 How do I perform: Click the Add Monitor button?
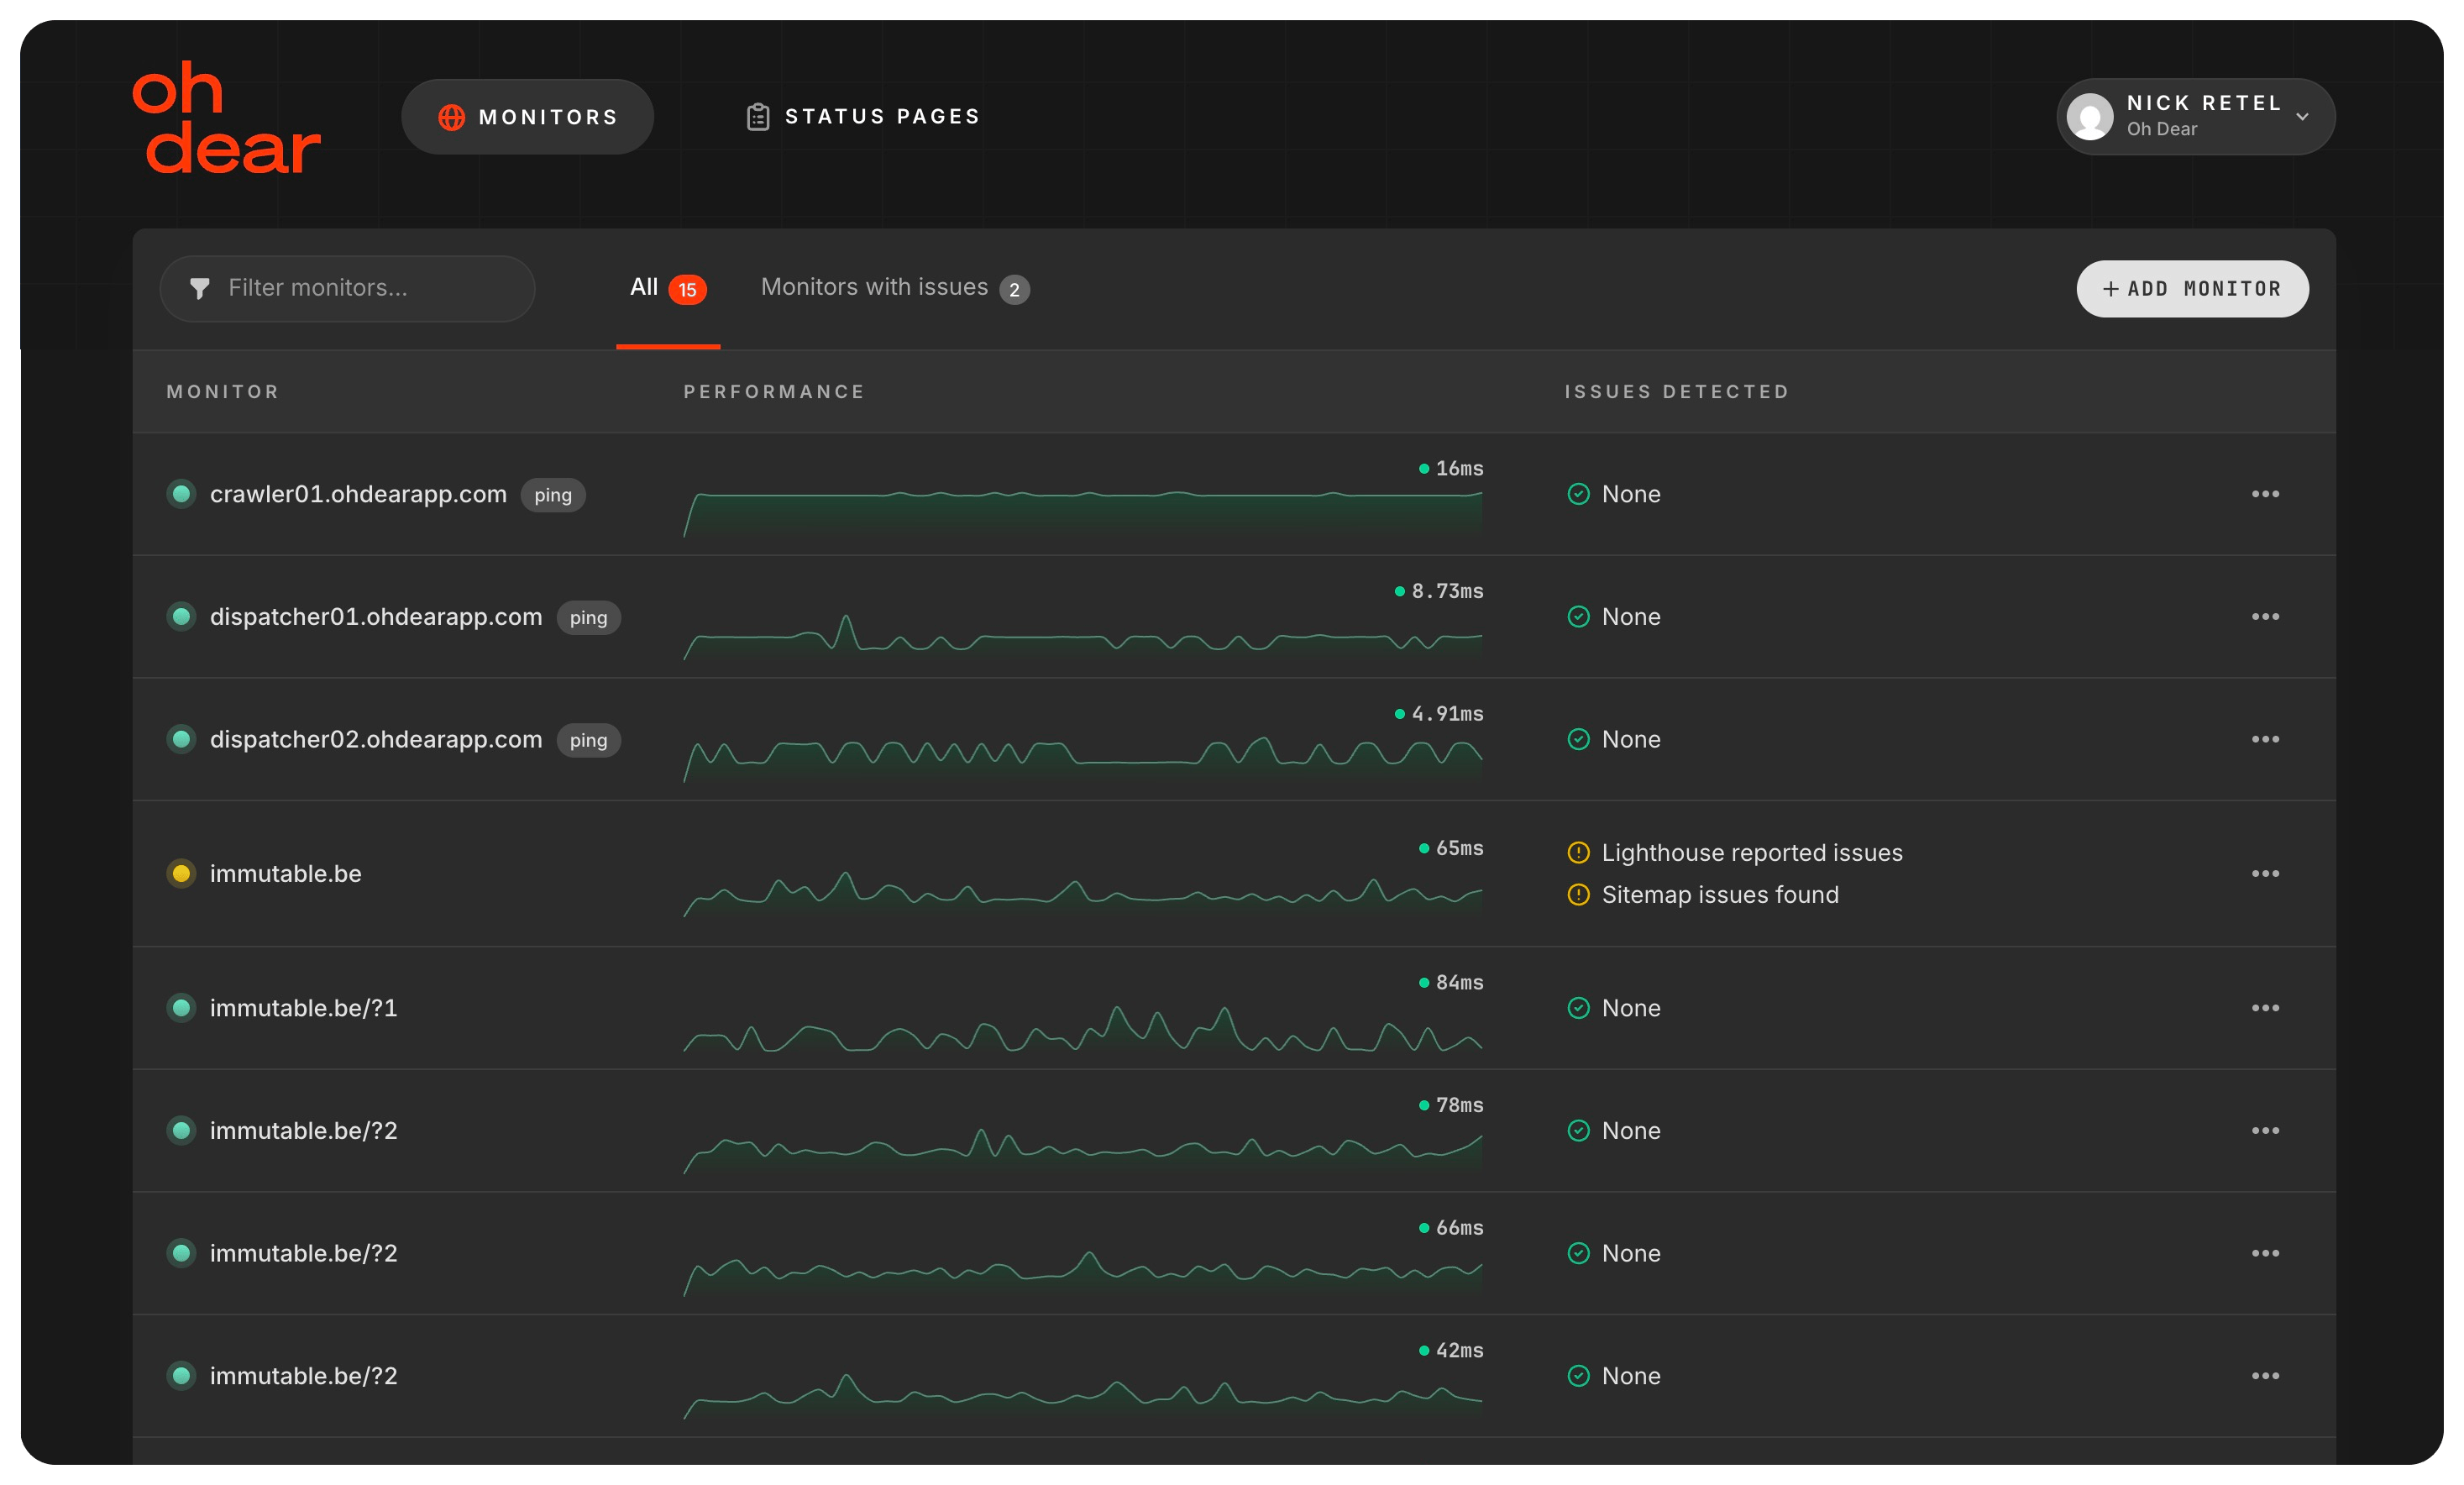click(2192, 289)
